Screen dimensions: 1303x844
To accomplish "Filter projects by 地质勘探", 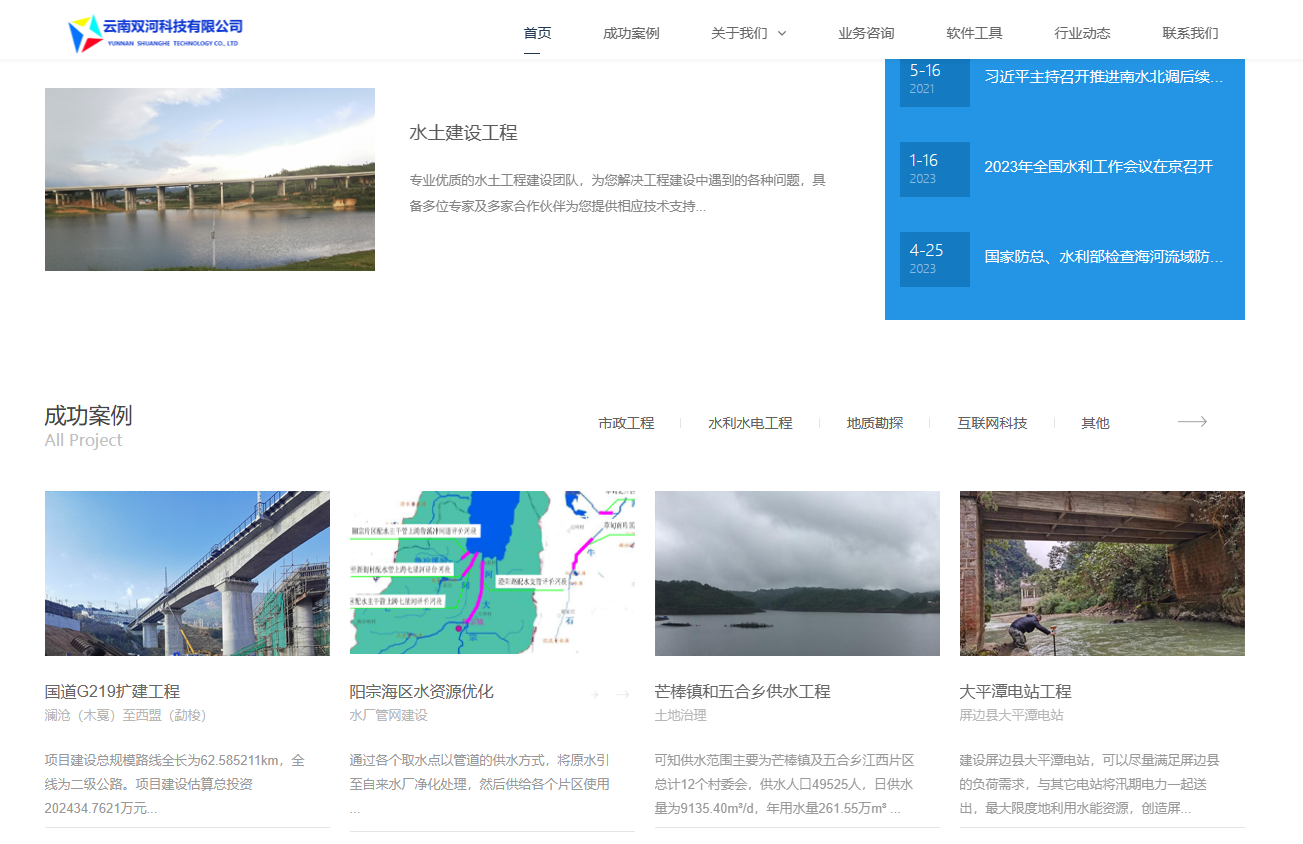I will point(875,423).
